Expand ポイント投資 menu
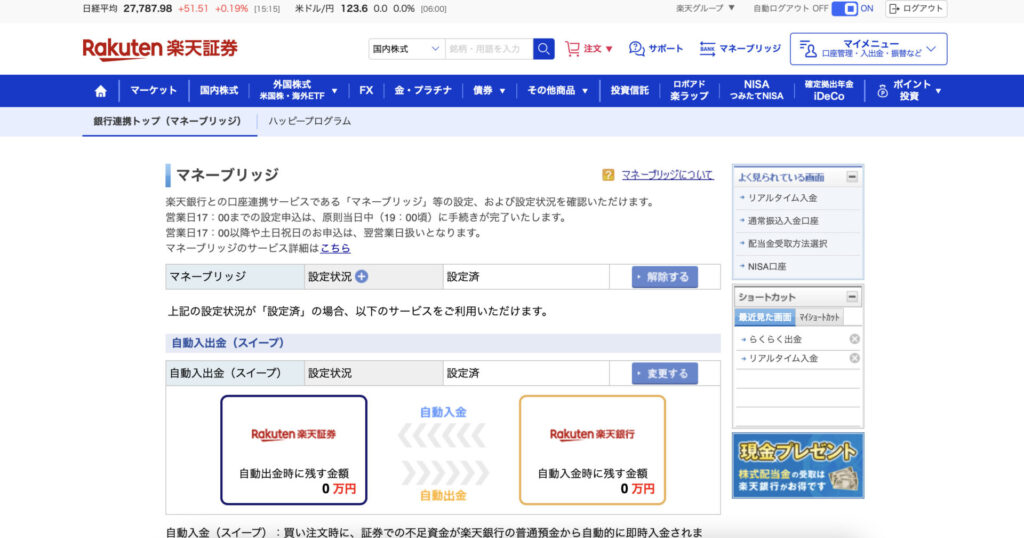 [x=908, y=91]
